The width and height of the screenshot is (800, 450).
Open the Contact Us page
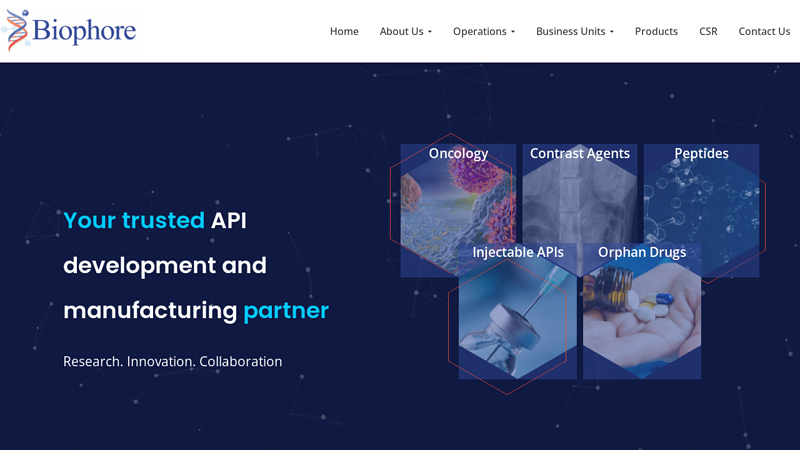[764, 32]
